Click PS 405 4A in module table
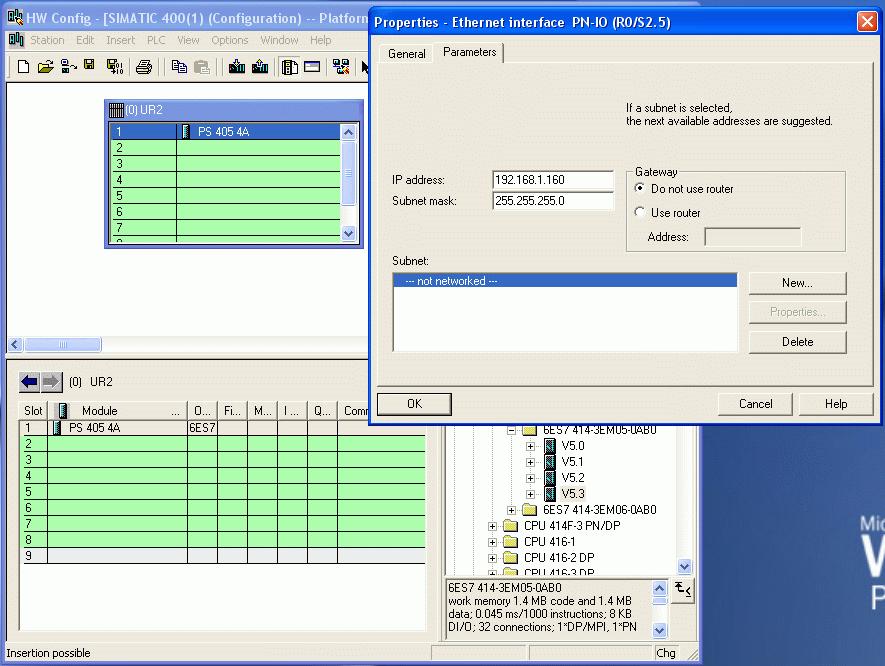Image resolution: width=885 pixels, height=666 pixels. (x=94, y=428)
